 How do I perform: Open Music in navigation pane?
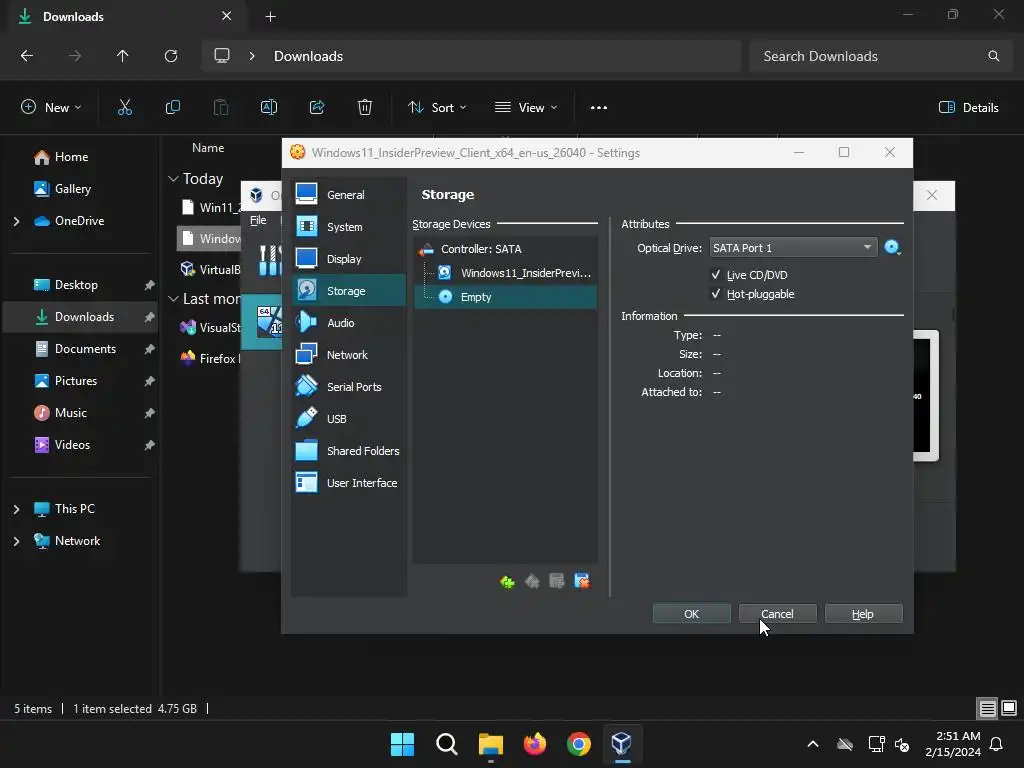(x=71, y=413)
